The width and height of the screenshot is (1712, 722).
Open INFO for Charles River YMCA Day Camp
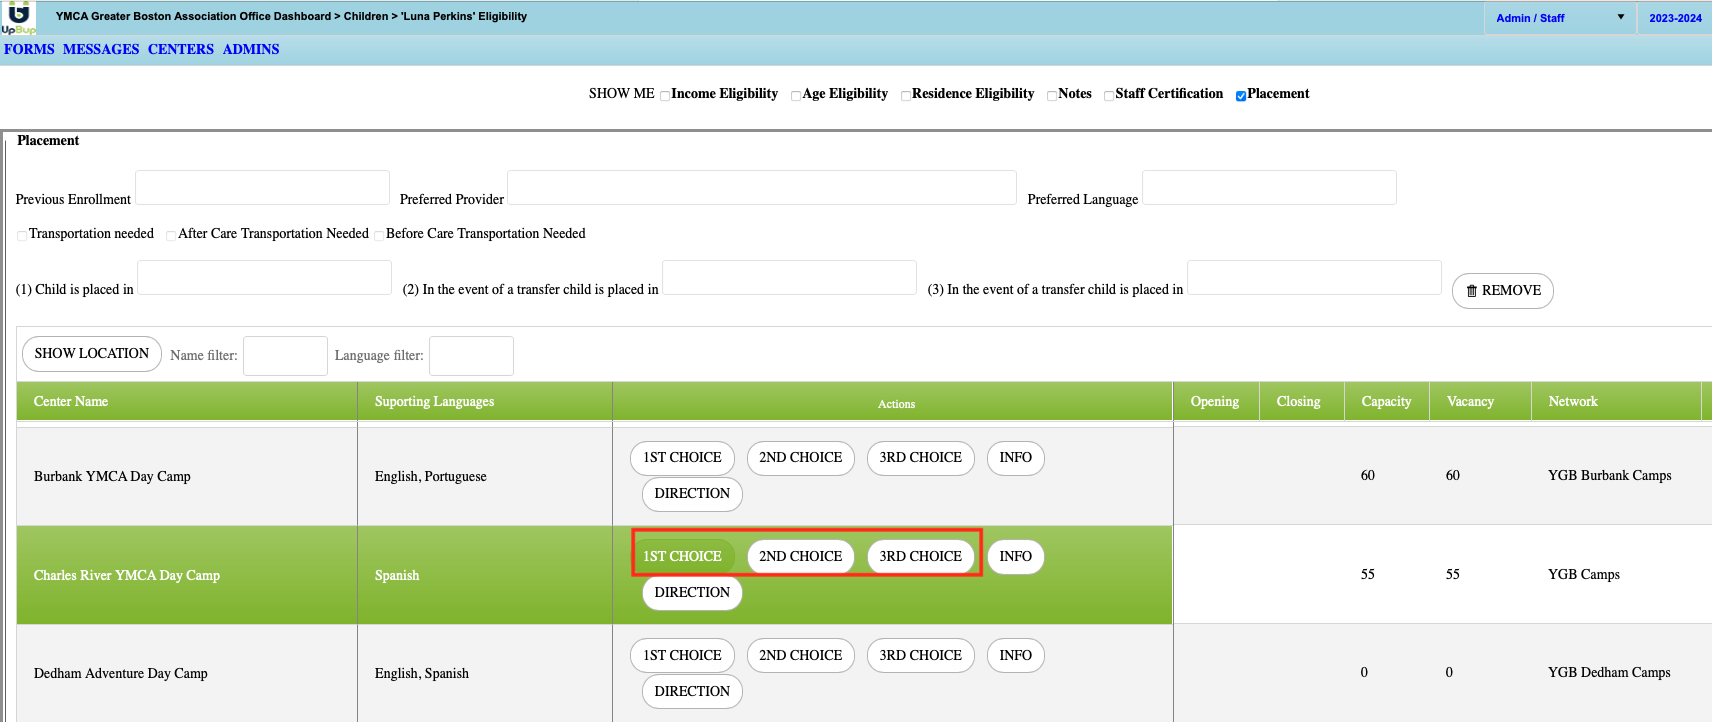[1015, 557]
